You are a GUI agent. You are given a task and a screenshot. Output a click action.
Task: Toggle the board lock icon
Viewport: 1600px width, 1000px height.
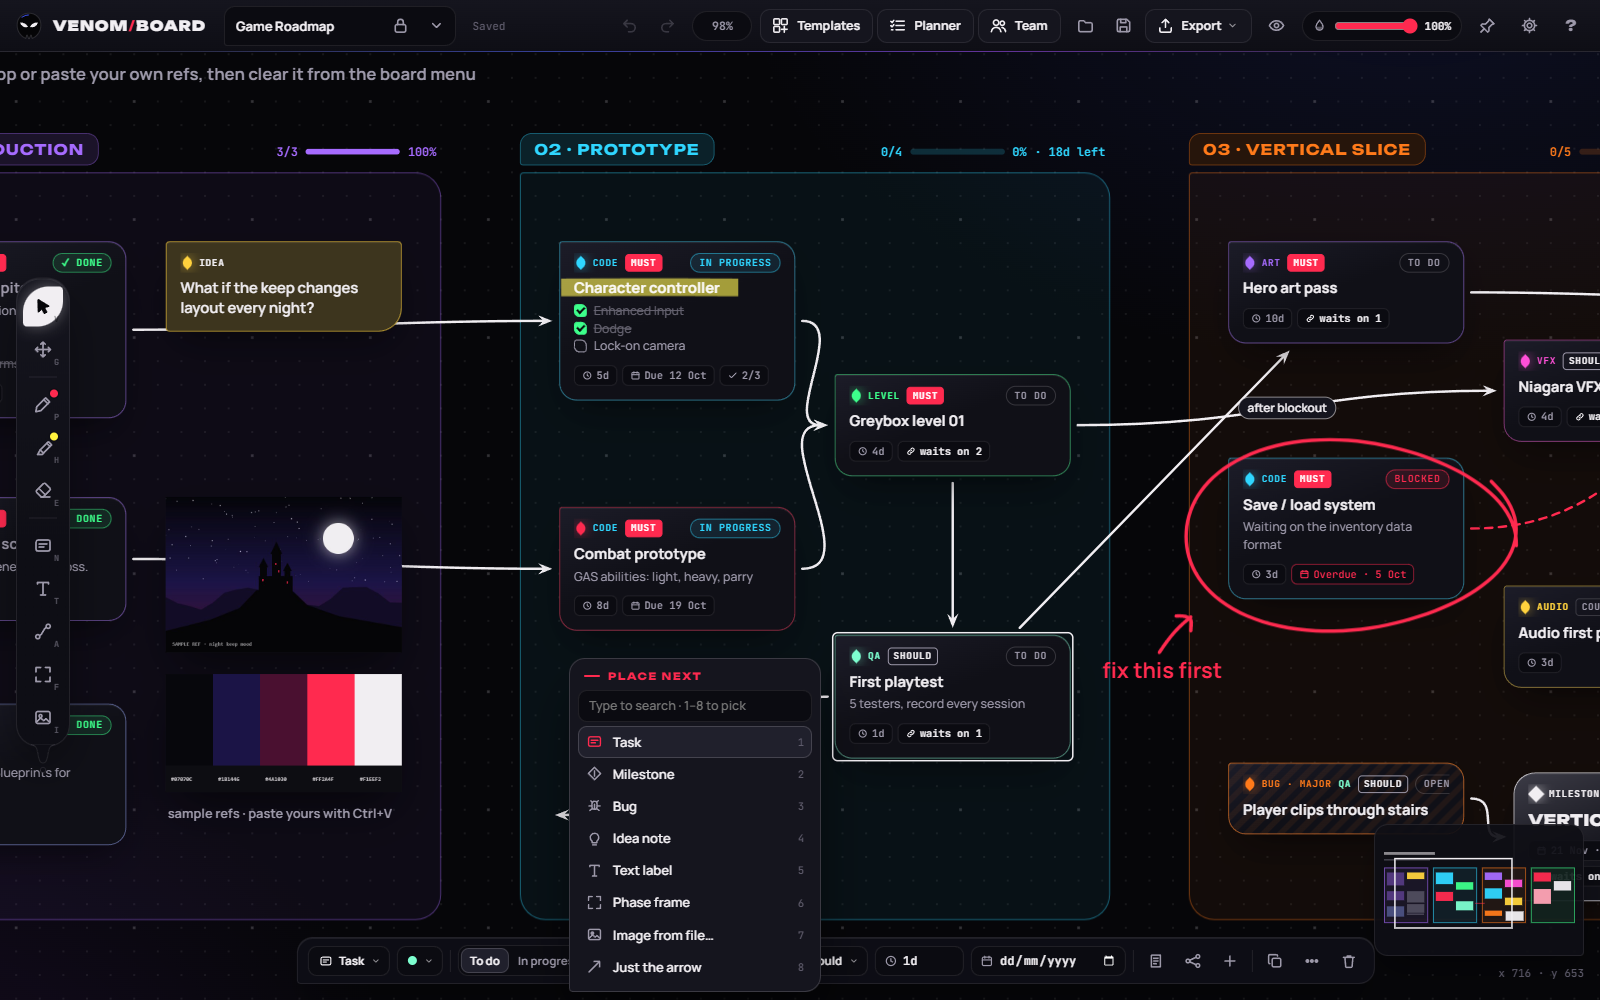pyautogui.click(x=400, y=26)
